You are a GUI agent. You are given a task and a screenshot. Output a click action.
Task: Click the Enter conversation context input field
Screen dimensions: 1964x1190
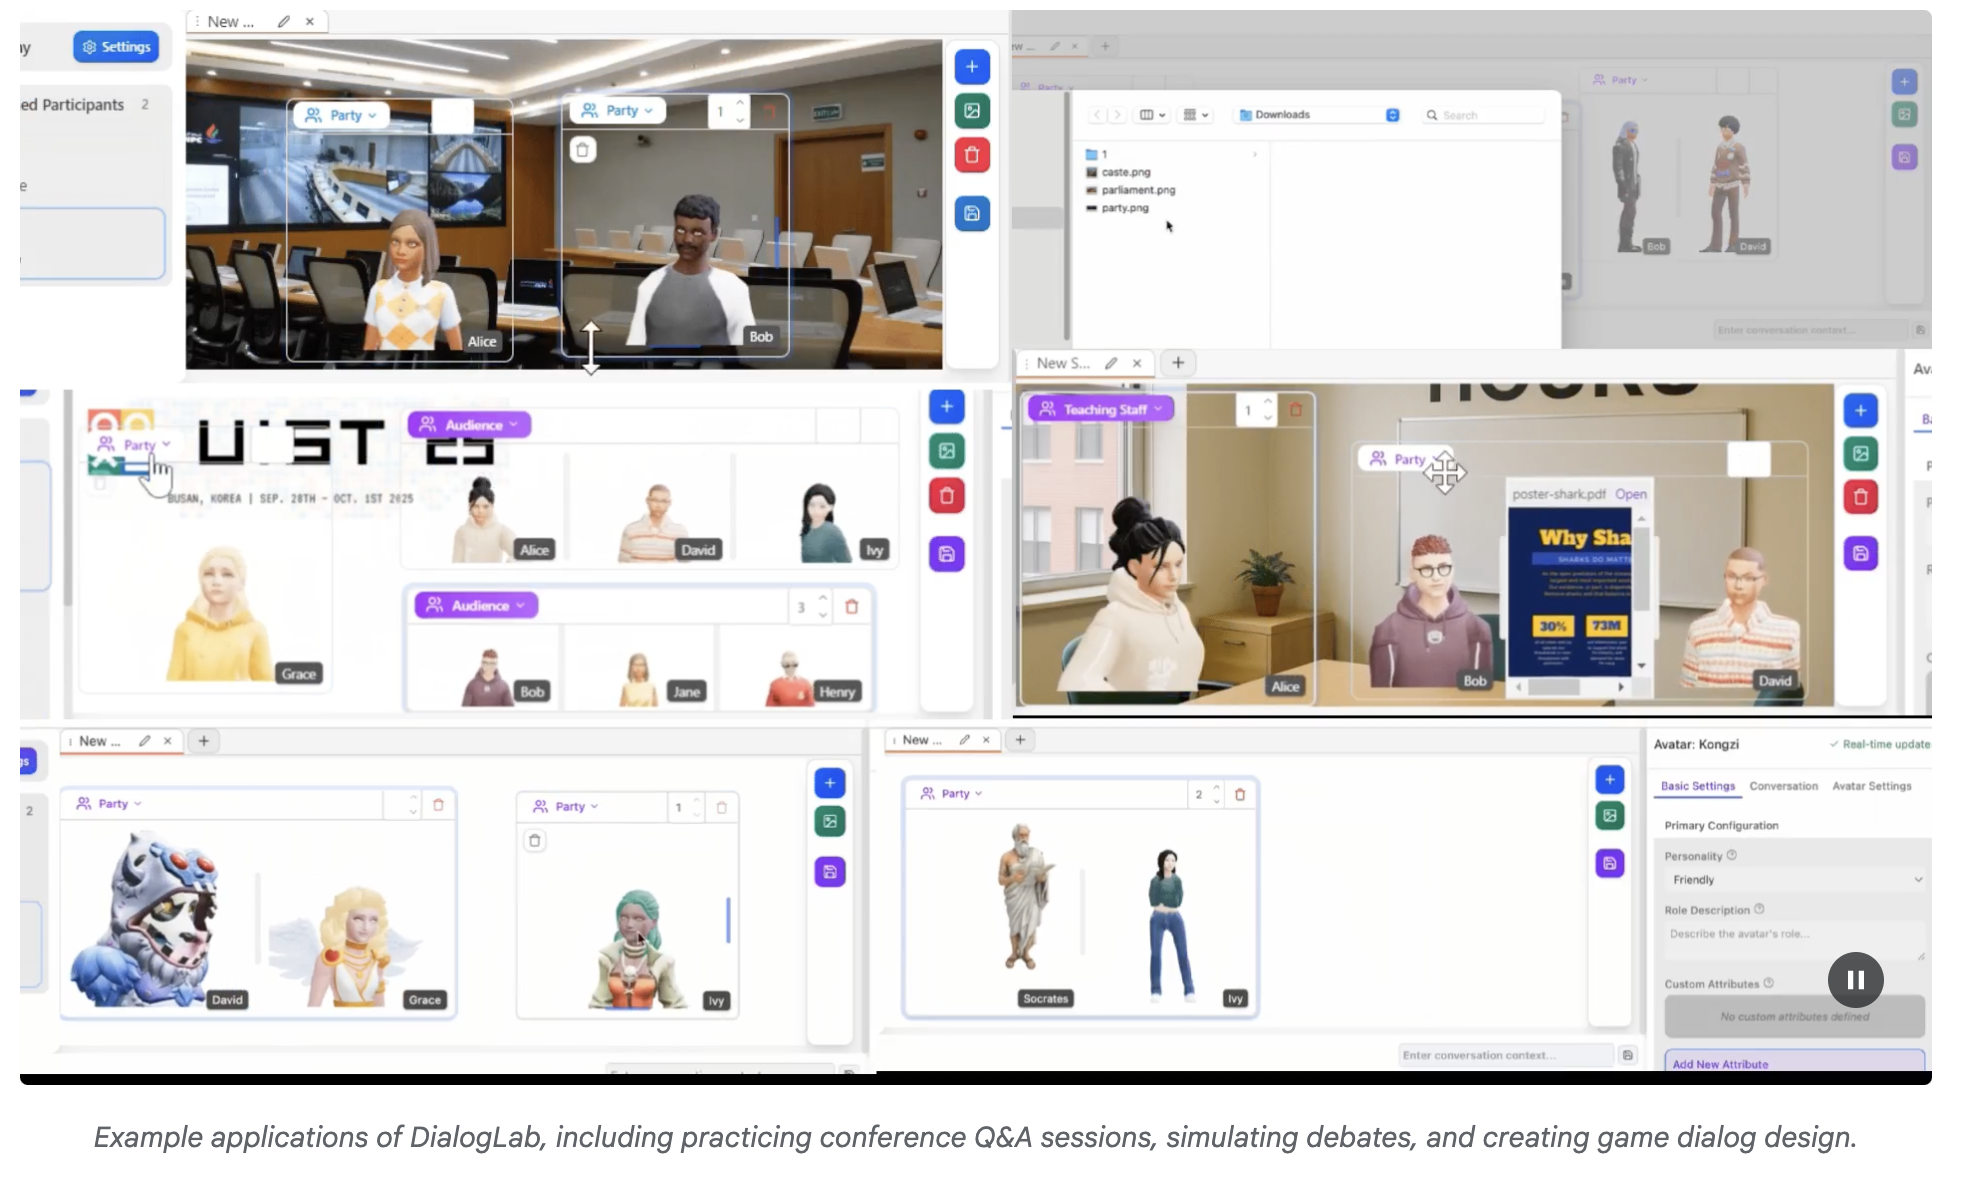1503,1054
